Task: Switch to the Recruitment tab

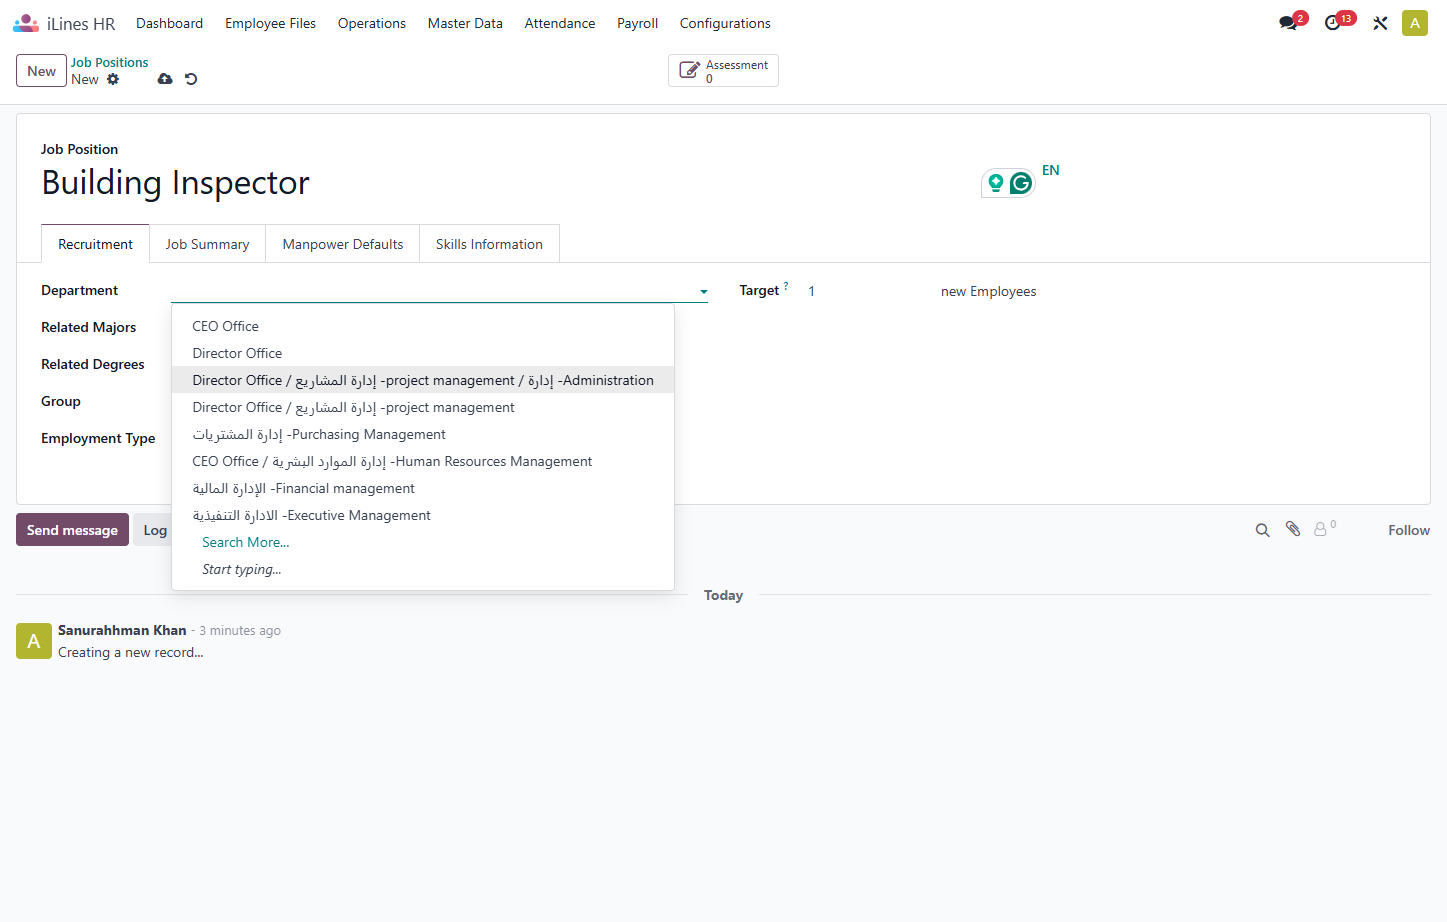Action: point(95,244)
